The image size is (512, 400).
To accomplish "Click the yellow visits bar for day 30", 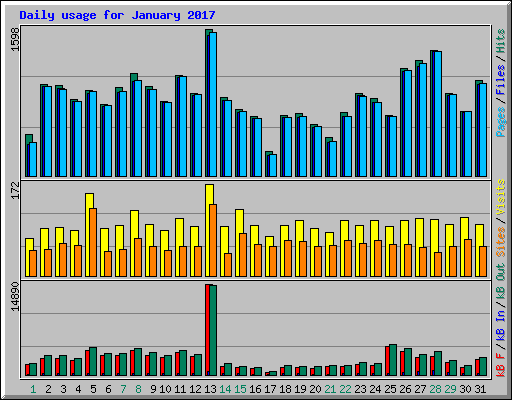I will 465,247.
